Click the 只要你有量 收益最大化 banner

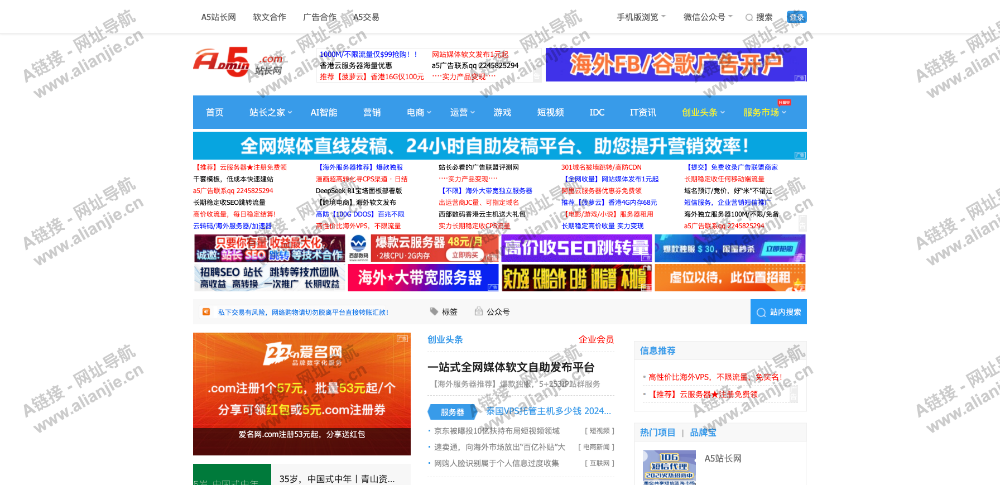click(269, 248)
